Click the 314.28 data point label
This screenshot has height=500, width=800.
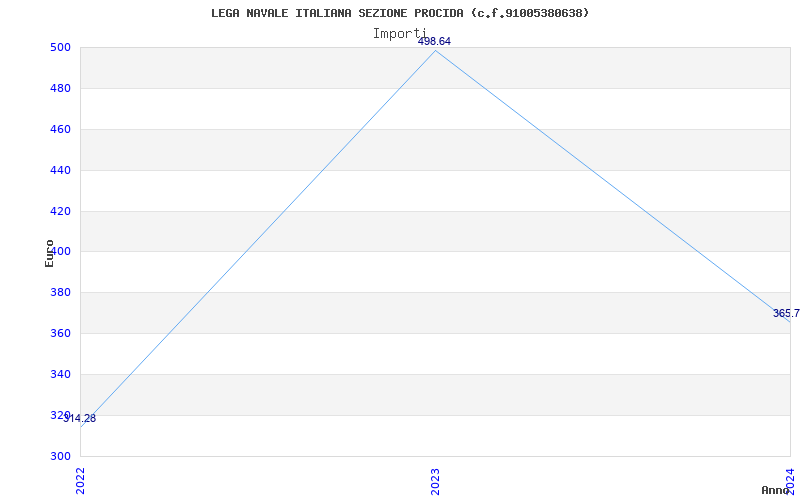tap(80, 418)
